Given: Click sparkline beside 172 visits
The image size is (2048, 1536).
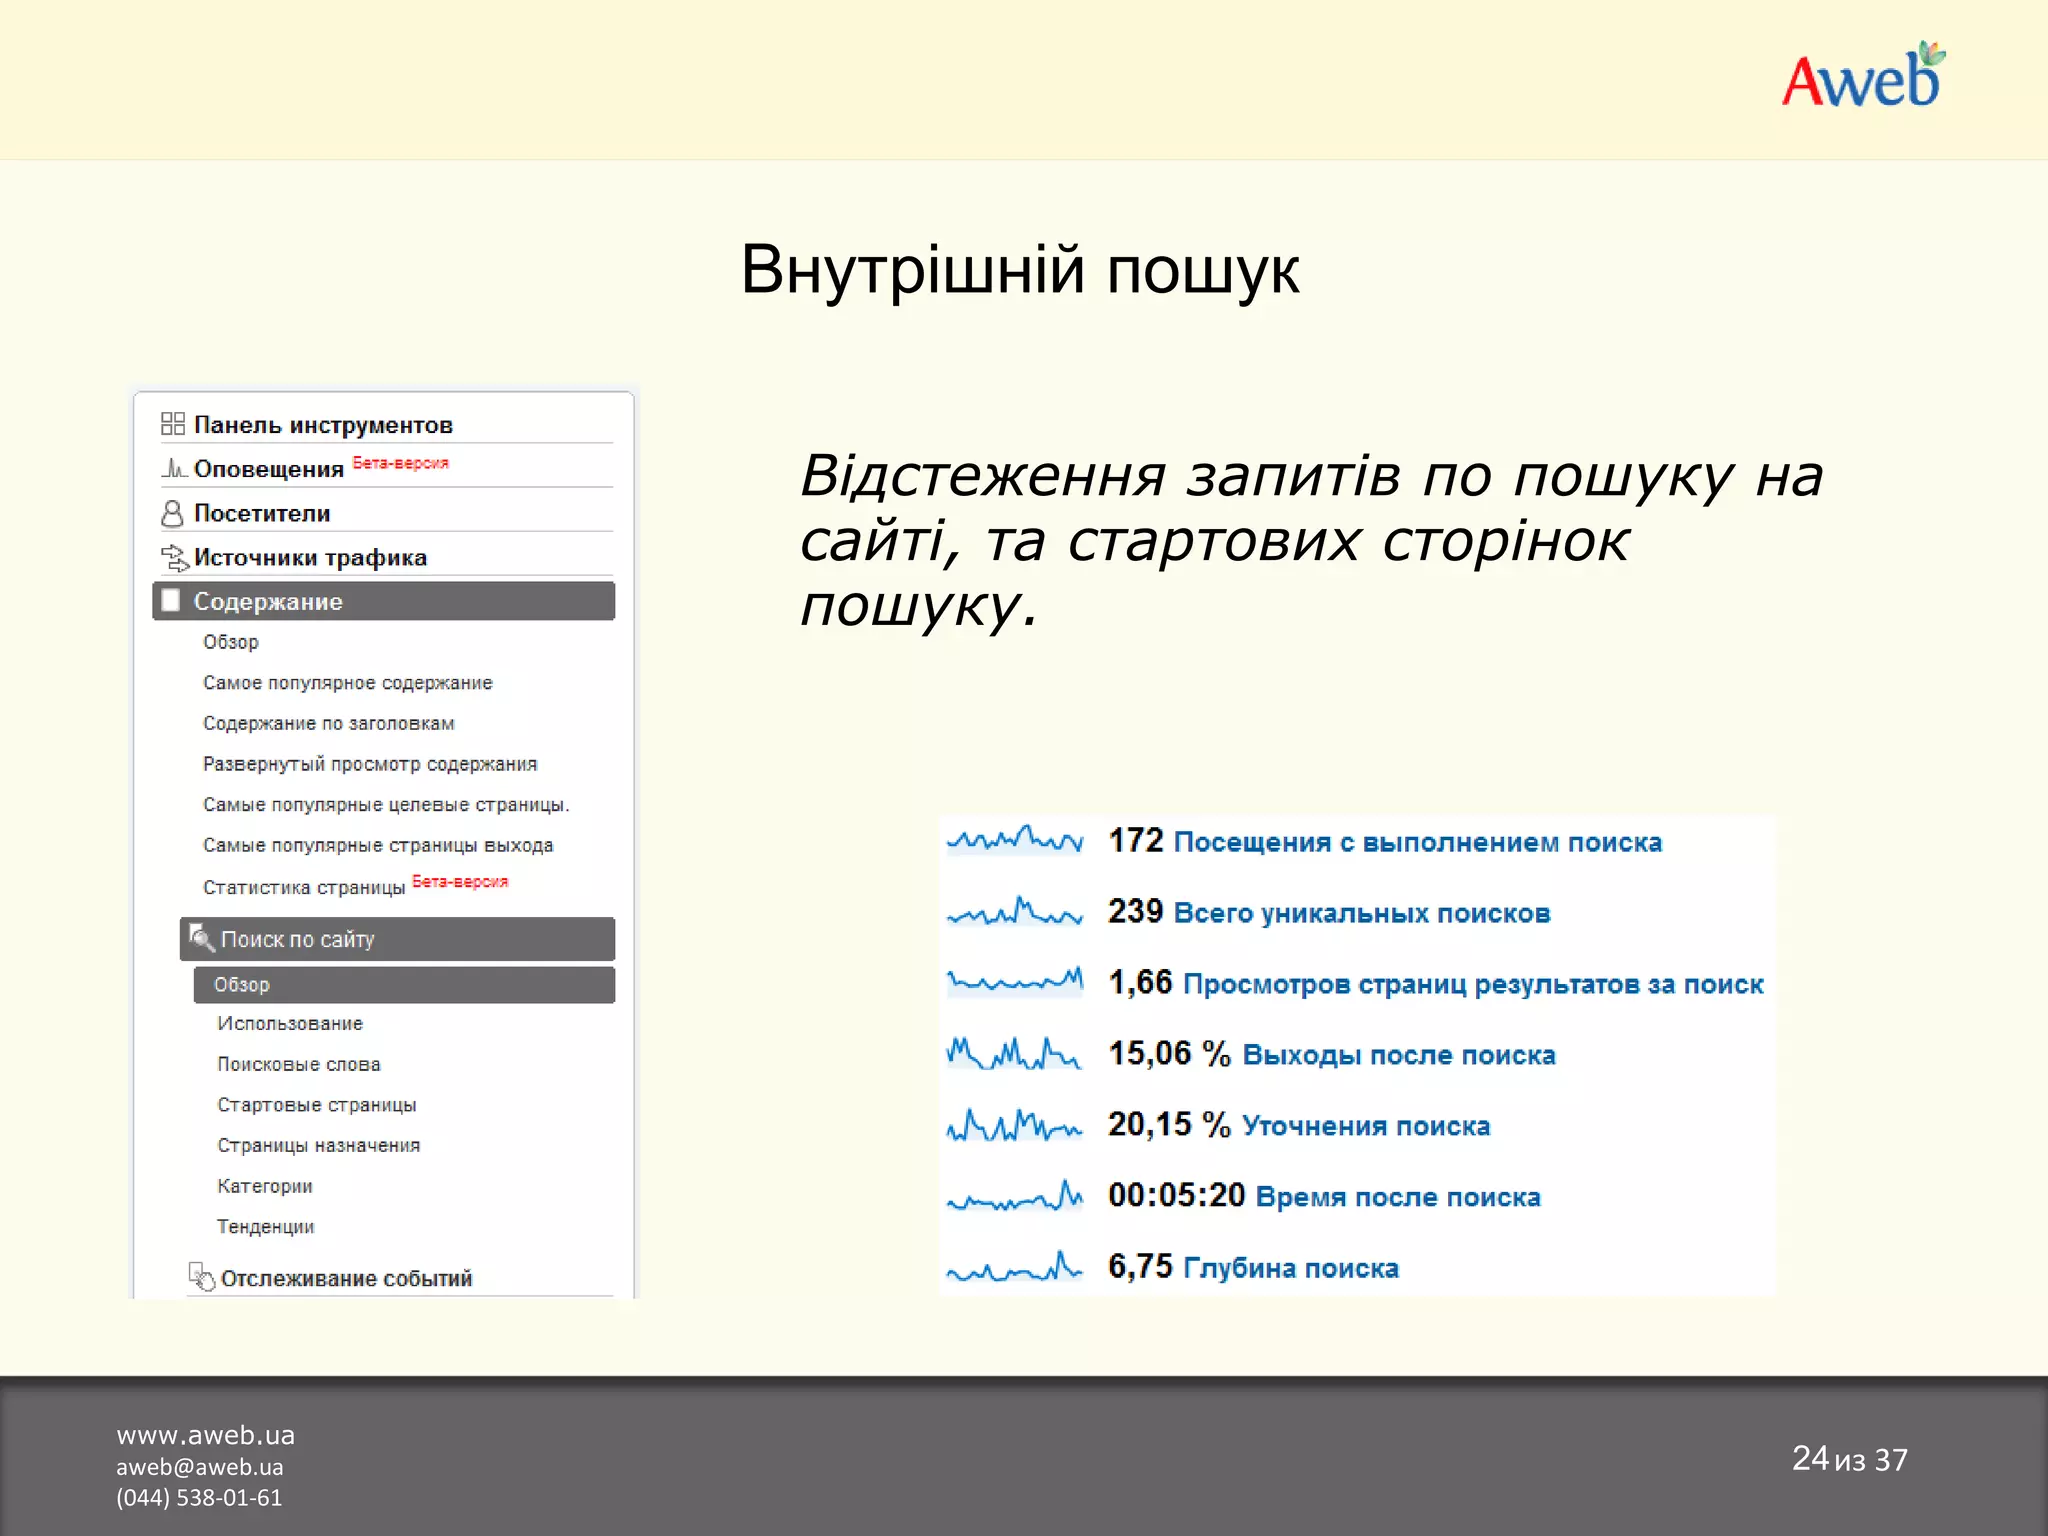Looking at the screenshot, I should 1015,840.
